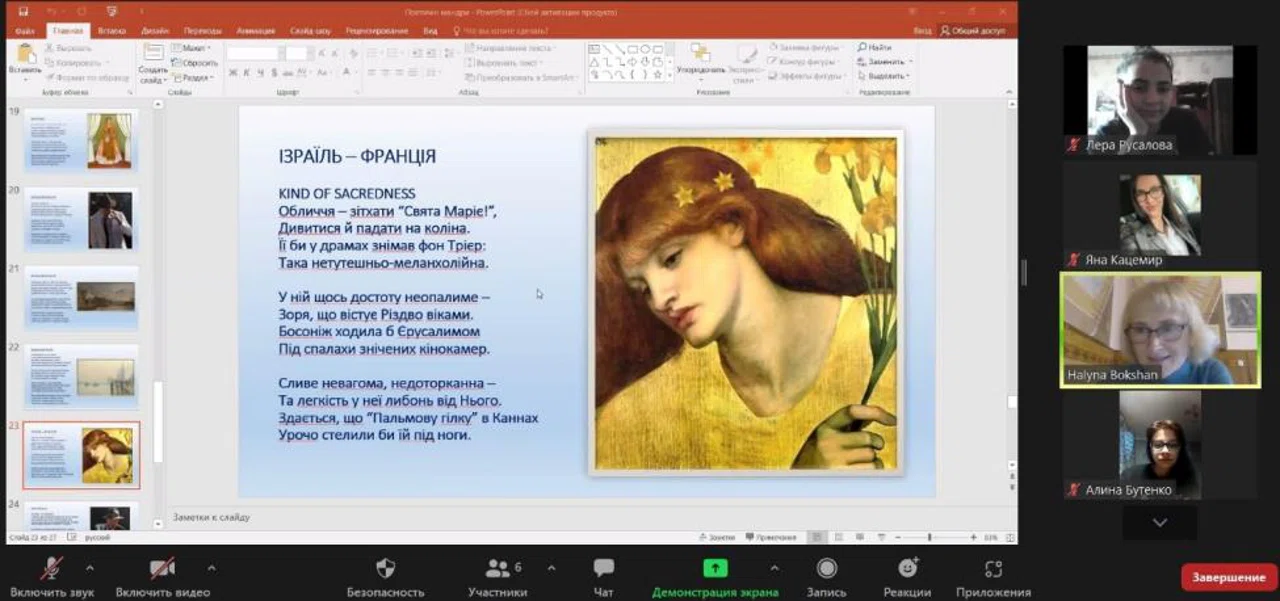The image size is (1280, 601).
Task: Expand audio options arrow next to Включить звук
Action: pyautogui.click(x=90, y=567)
